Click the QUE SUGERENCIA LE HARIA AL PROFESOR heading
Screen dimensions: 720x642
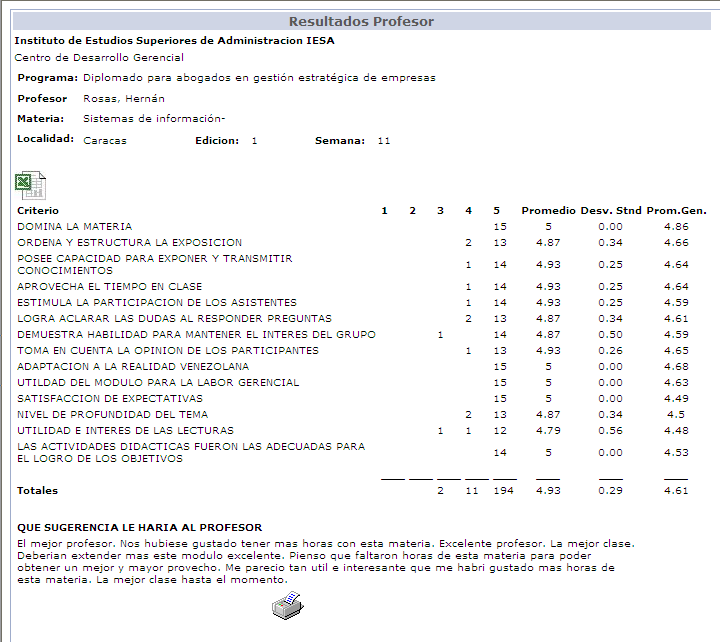[140, 527]
